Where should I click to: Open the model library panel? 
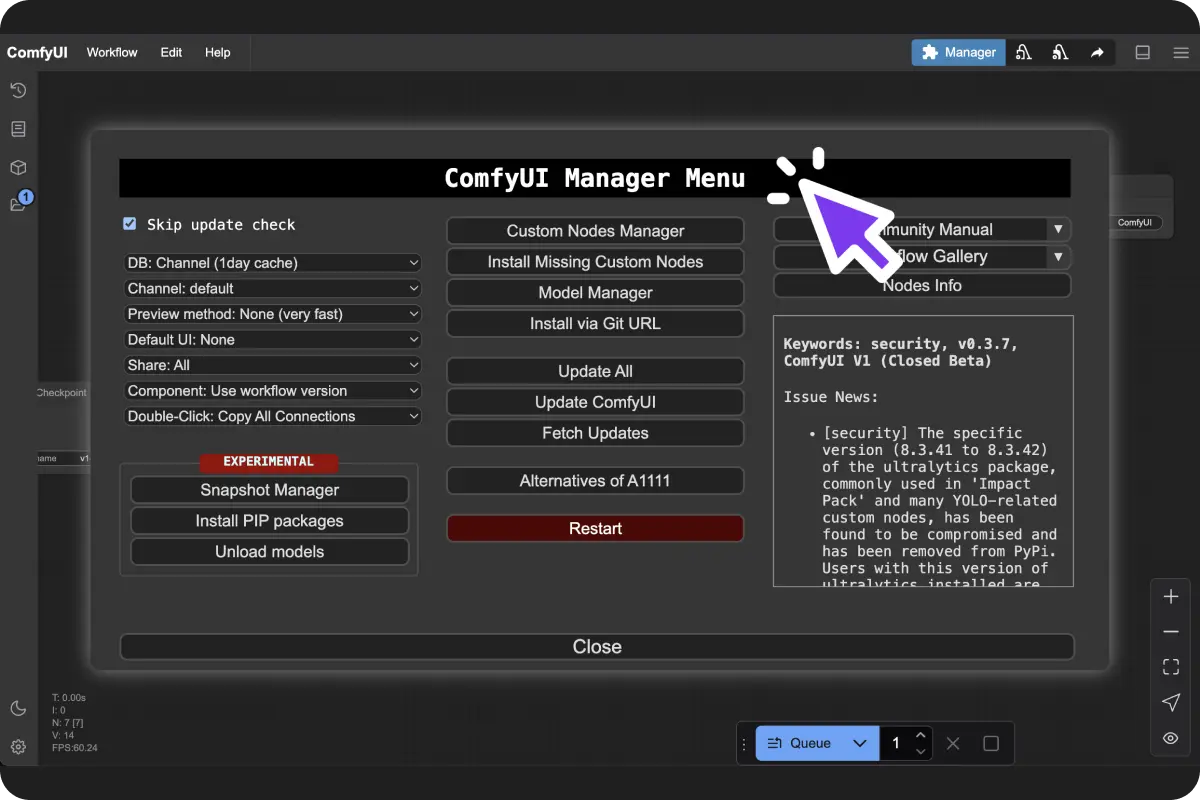[x=18, y=167]
